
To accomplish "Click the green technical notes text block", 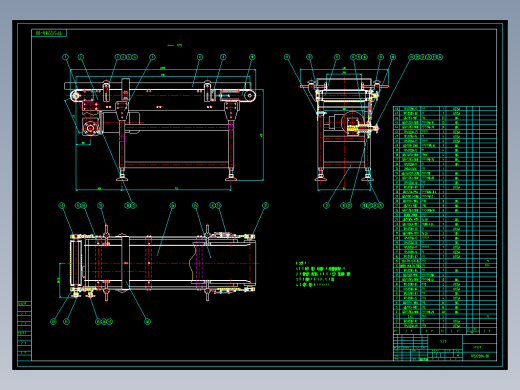I will pyautogui.click(x=323, y=274).
